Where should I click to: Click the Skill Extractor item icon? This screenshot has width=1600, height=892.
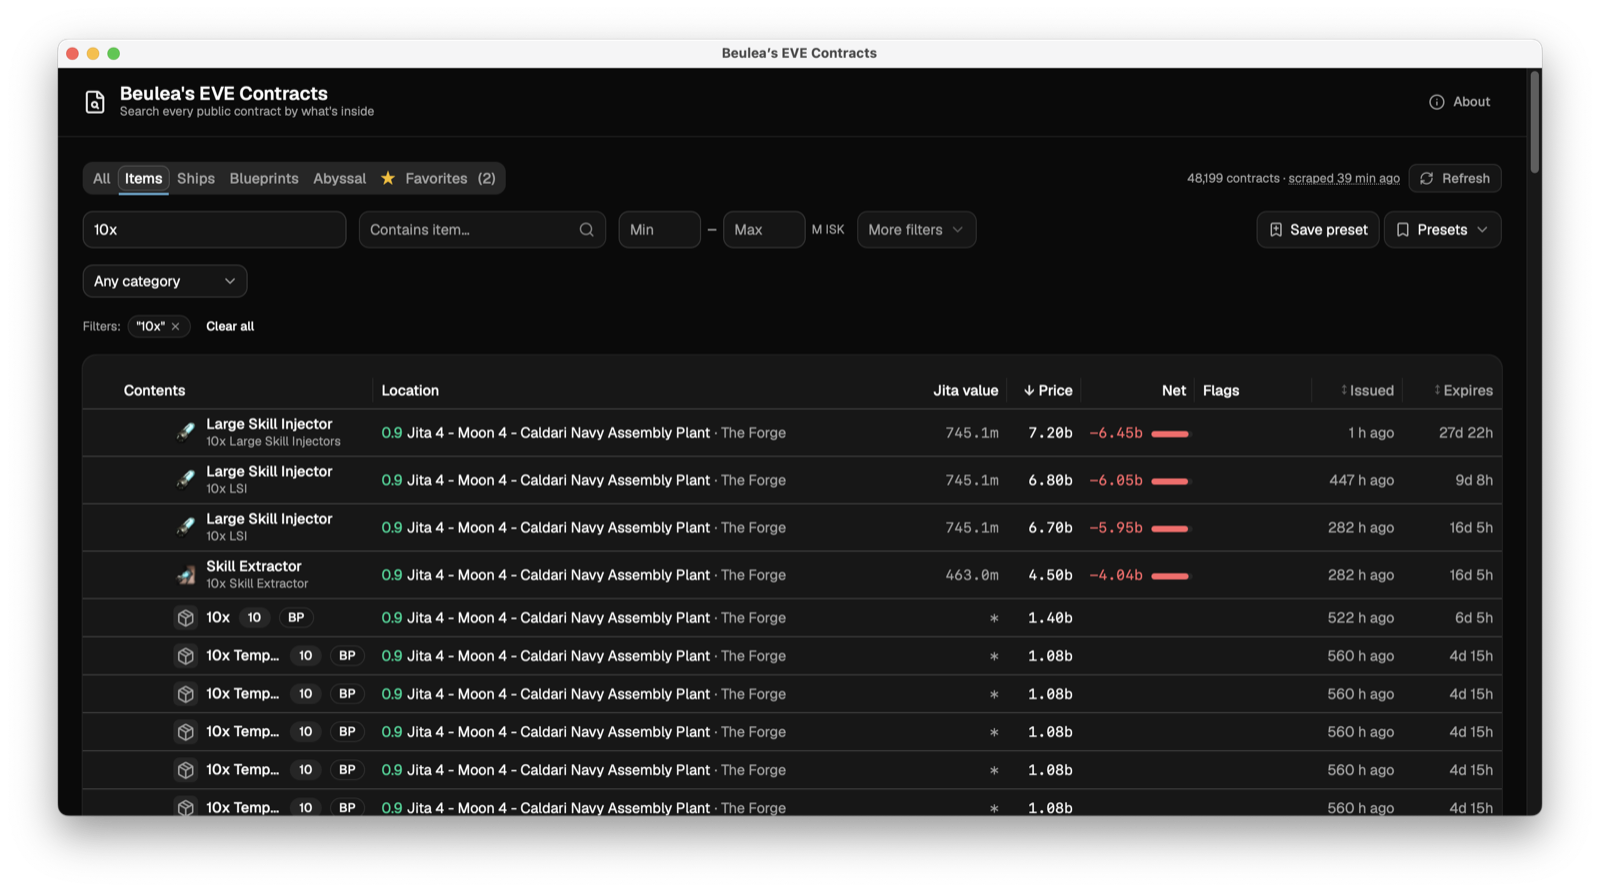coord(186,575)
